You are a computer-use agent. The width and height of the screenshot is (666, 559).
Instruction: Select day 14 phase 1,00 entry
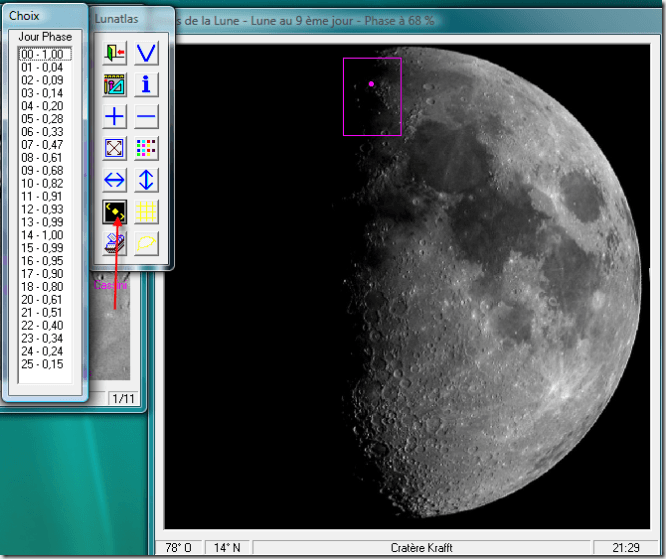coord(41,235)
